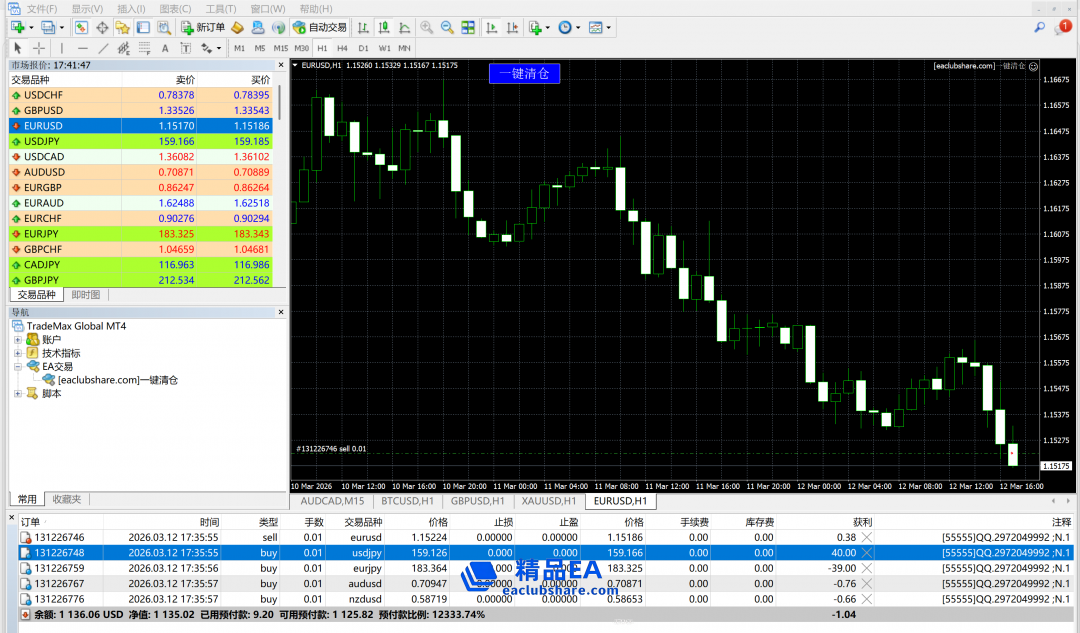Image resolution: width=1080 pixels, height=633 pixels.
Task: Switch to the XAUUSD,H1 chart tab
Action: (548, 501)
